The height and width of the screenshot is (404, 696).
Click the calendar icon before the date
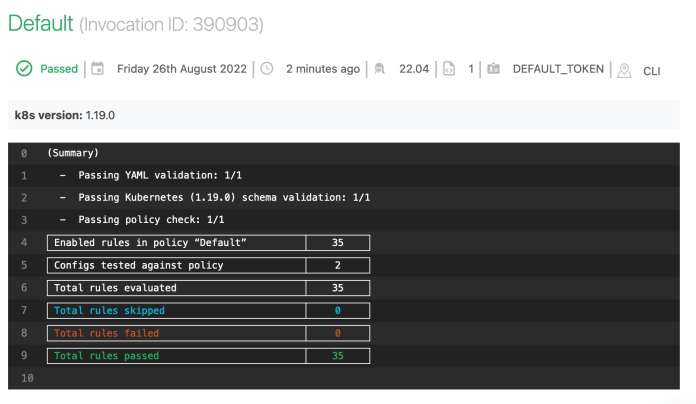click(97, 69)
